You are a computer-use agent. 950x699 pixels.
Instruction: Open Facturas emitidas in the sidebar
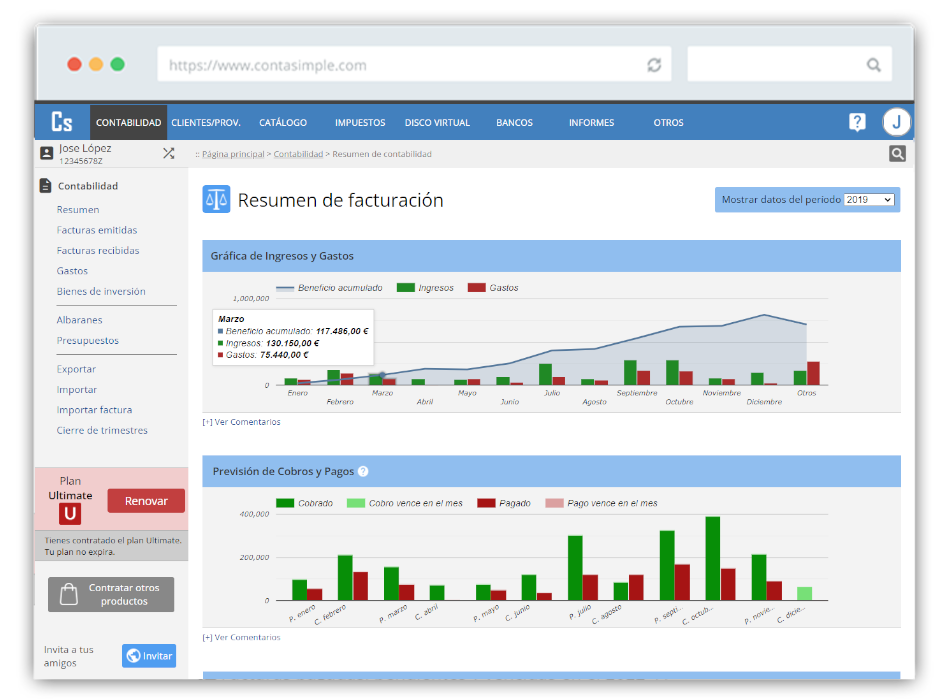tap(97, 230)
